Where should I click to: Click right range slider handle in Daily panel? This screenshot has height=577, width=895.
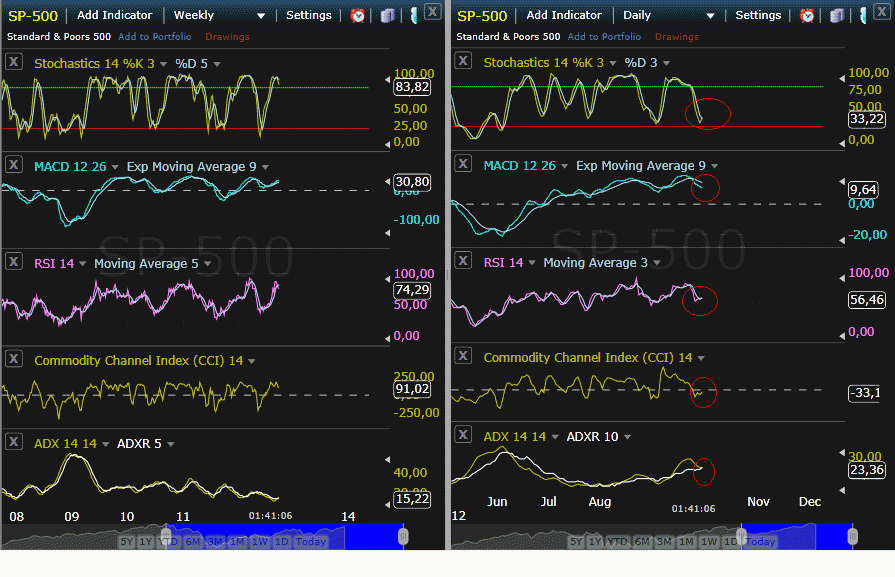click(x=853, y=536)
